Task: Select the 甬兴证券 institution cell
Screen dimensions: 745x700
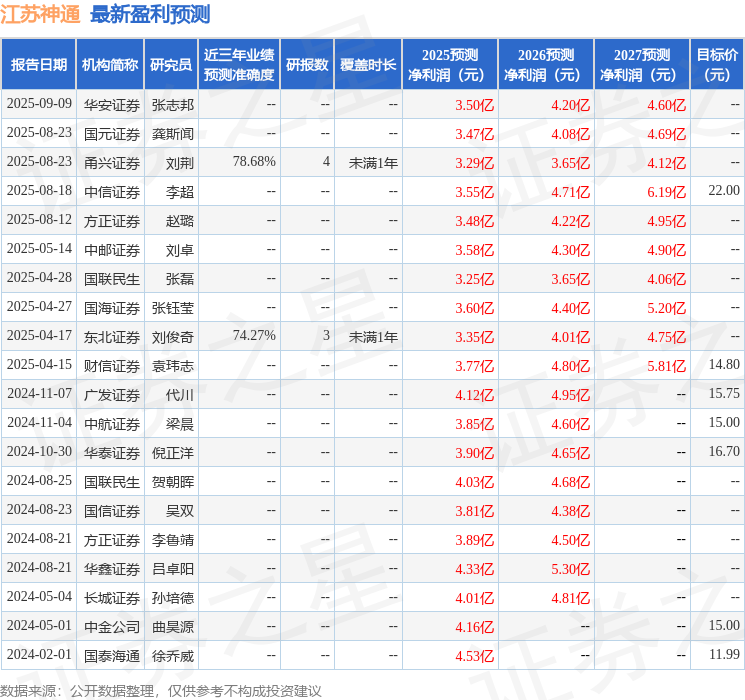Action: point(112,163)
